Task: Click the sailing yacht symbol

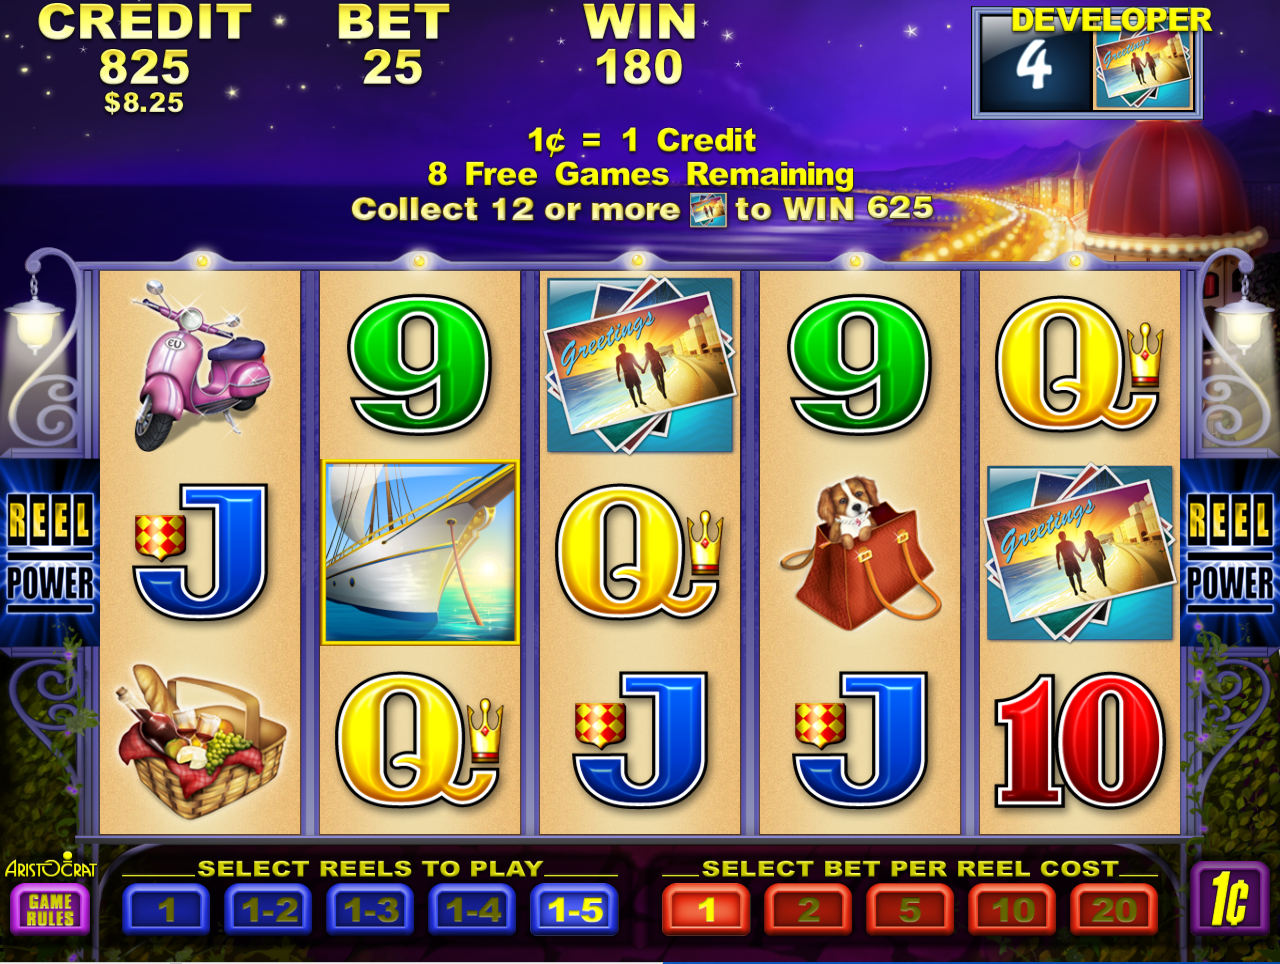Action: (x=420, y=553)
